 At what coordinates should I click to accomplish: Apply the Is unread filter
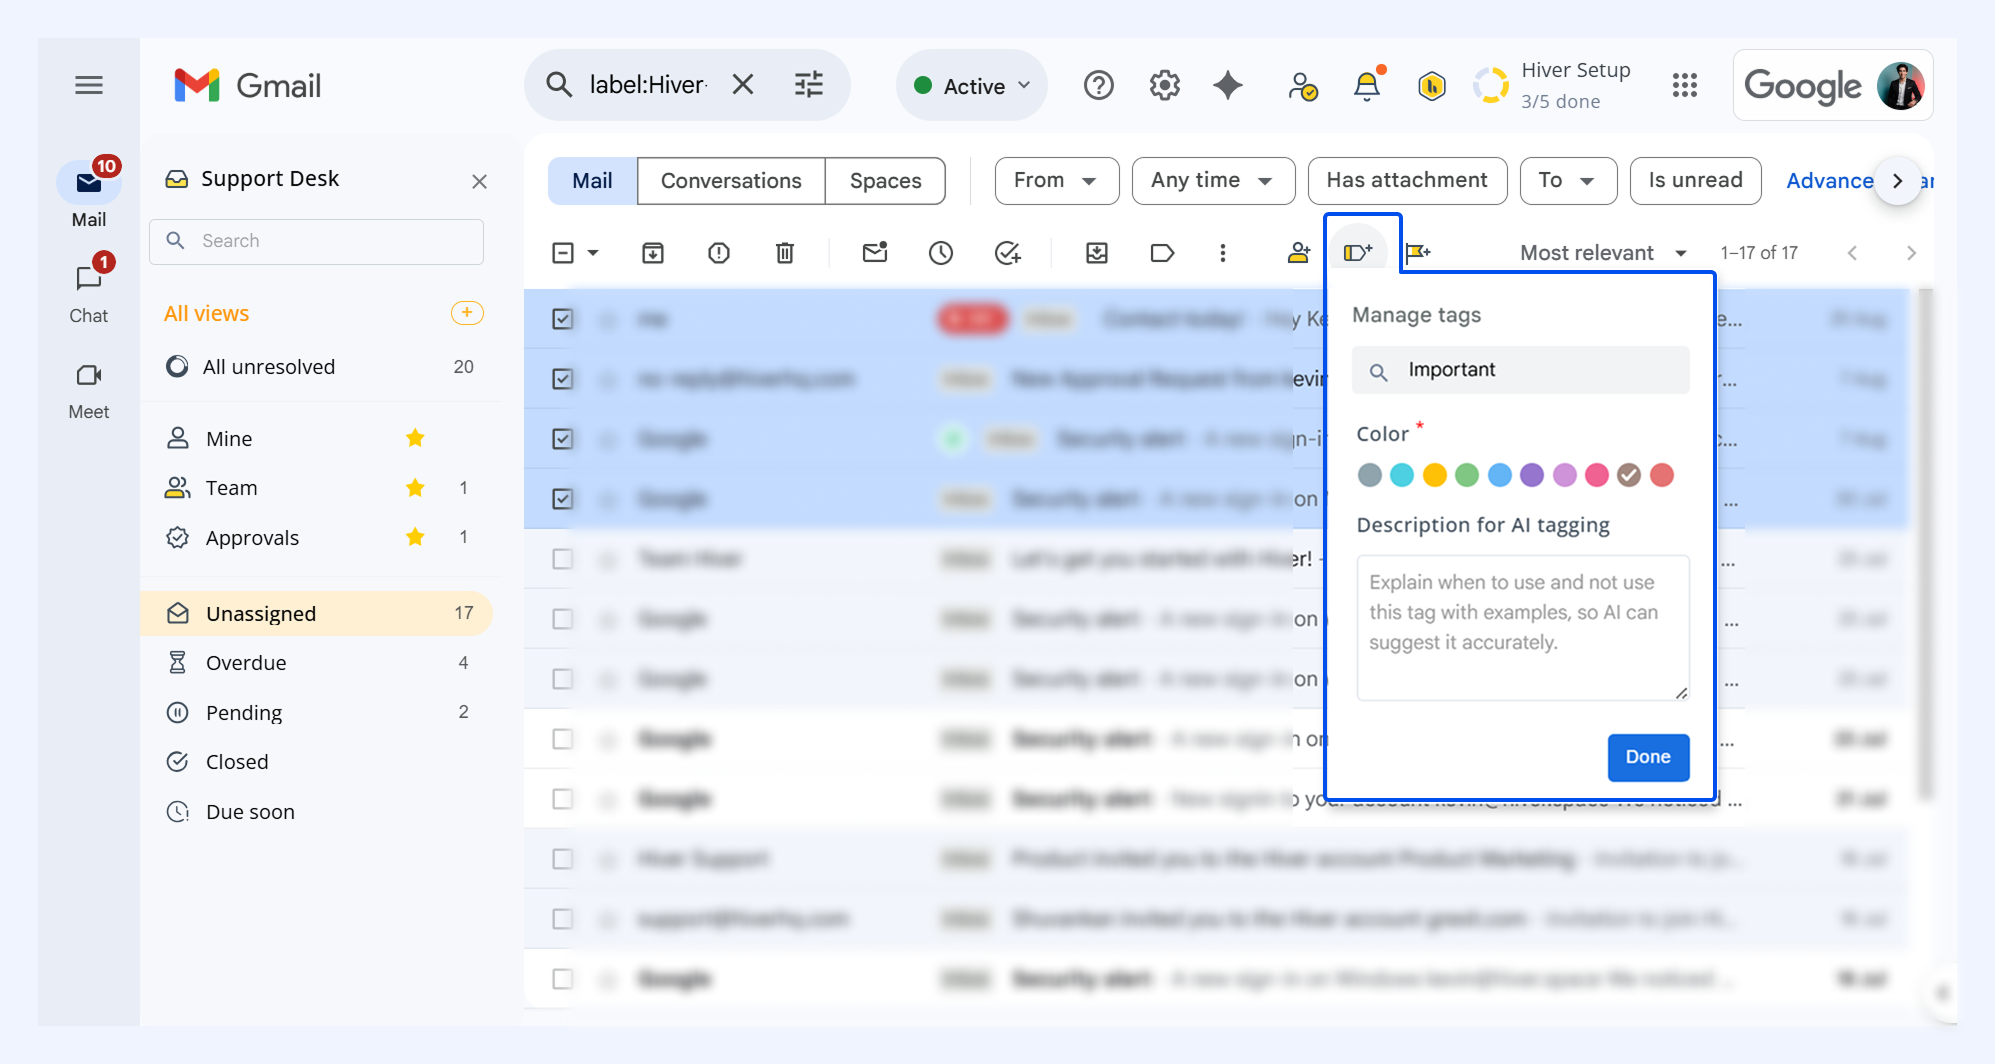click(1695, 181)
